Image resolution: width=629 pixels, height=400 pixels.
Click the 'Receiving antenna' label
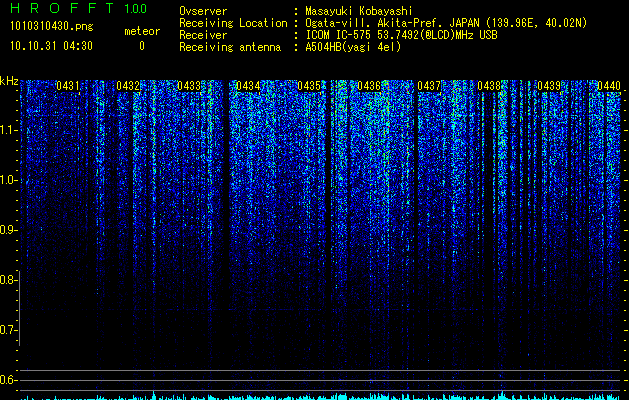point(230,47)
